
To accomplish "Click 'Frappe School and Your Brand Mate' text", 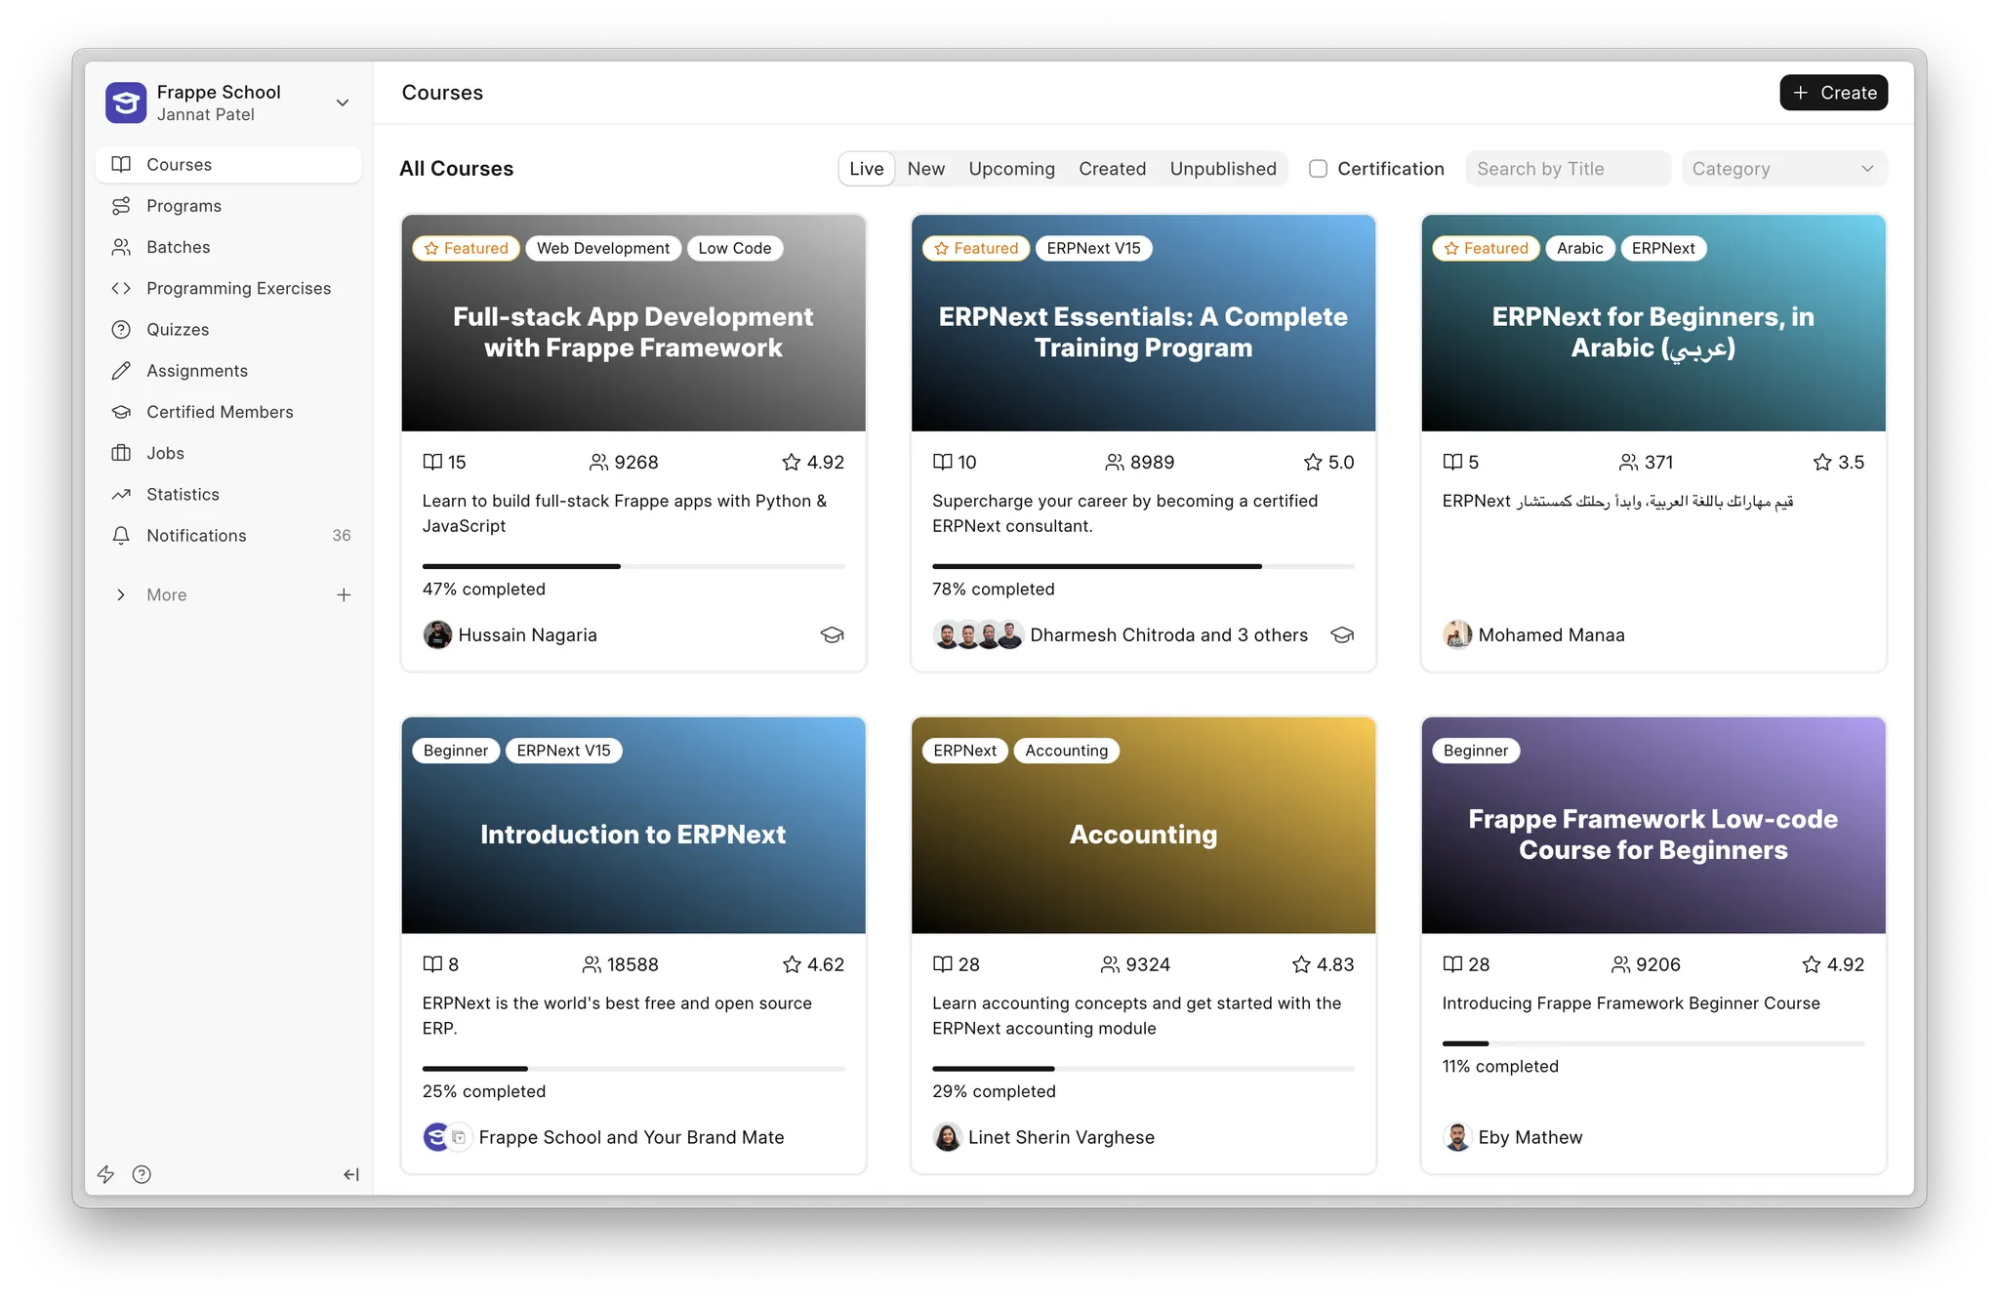I will point(631,1137).
